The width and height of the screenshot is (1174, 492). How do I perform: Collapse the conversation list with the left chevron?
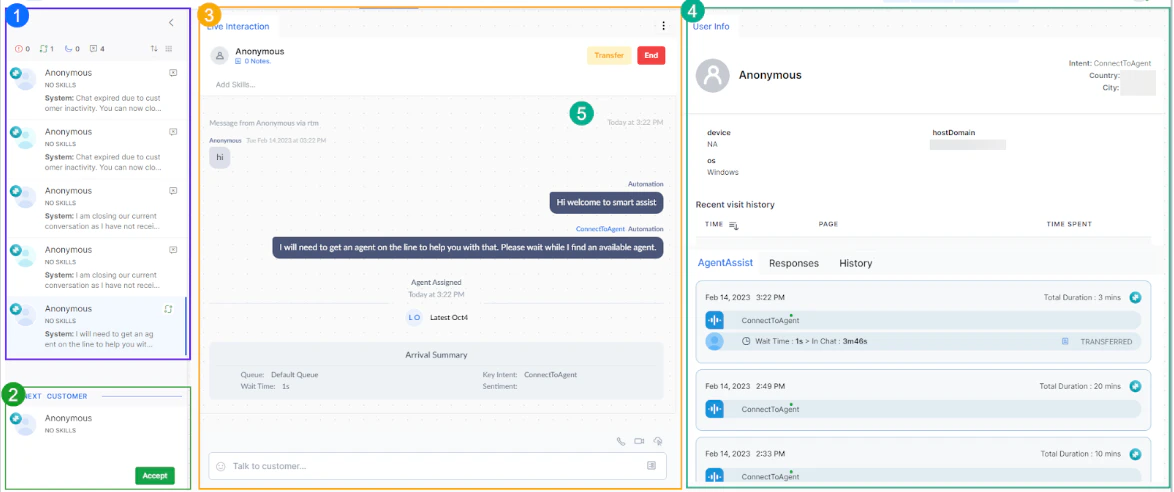click(171, 23)
